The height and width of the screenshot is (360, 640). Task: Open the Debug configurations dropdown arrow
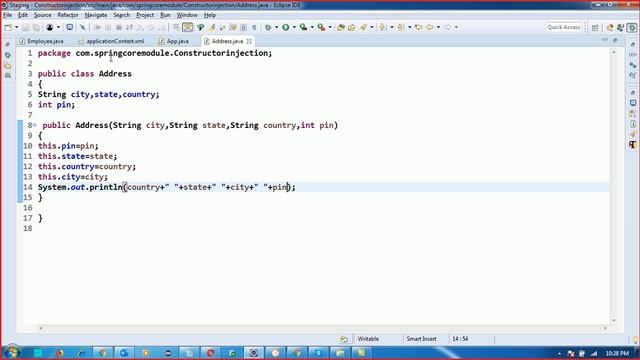[x=276, y=27]
